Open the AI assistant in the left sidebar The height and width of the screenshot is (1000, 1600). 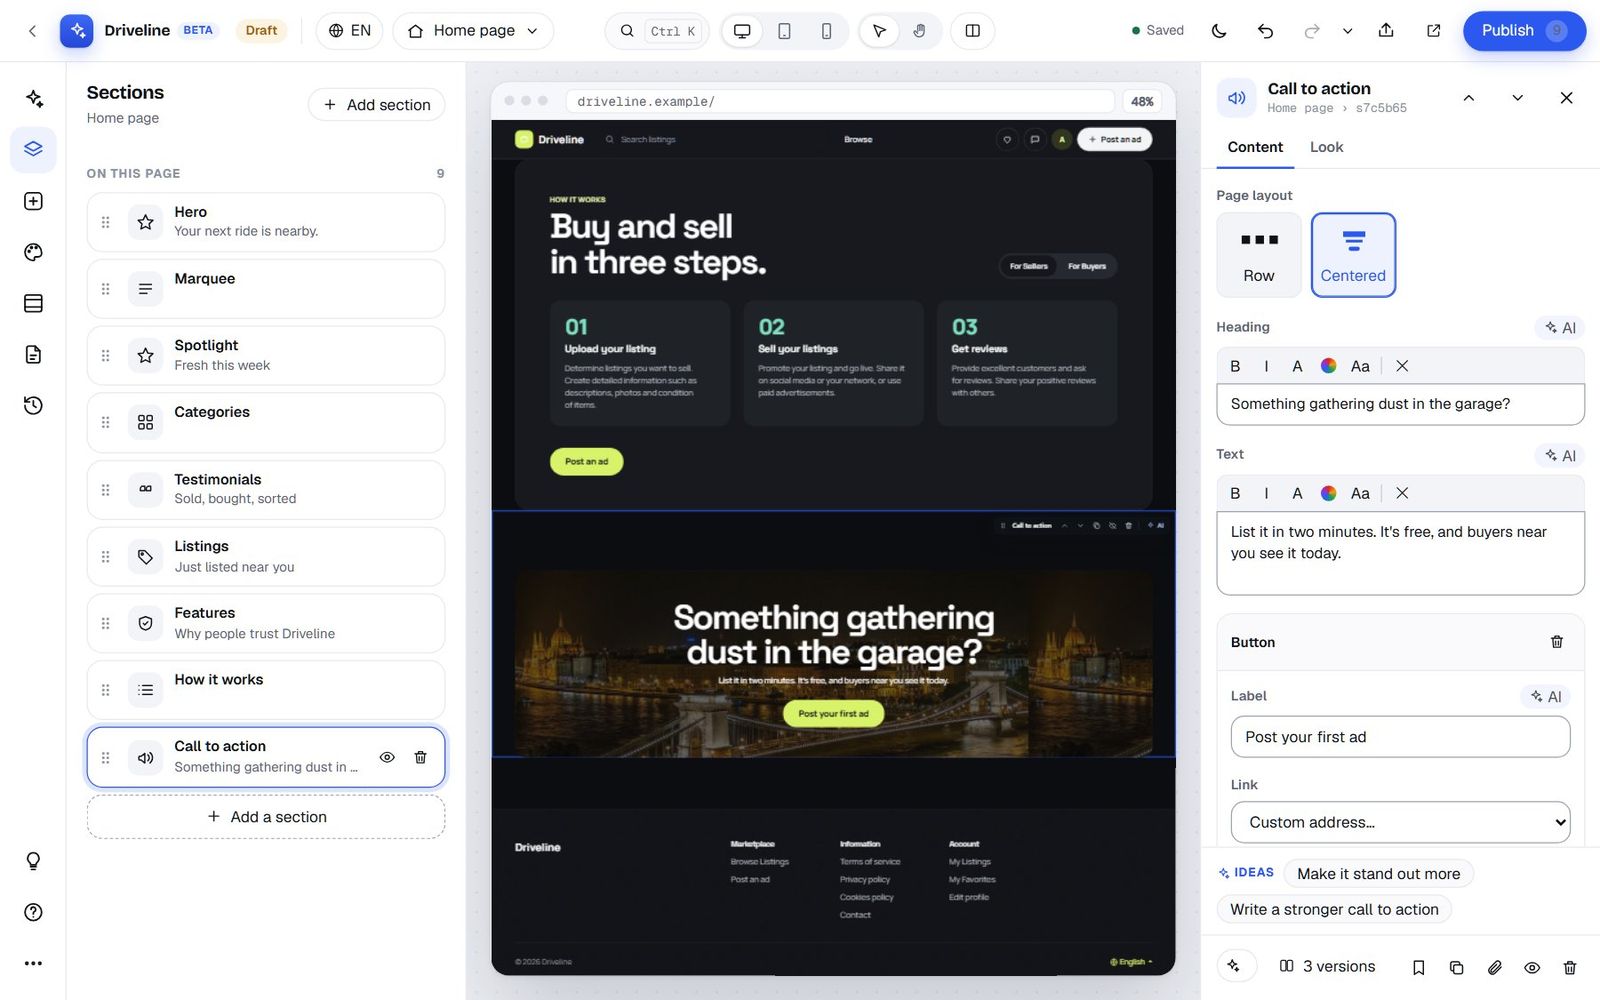33,98
